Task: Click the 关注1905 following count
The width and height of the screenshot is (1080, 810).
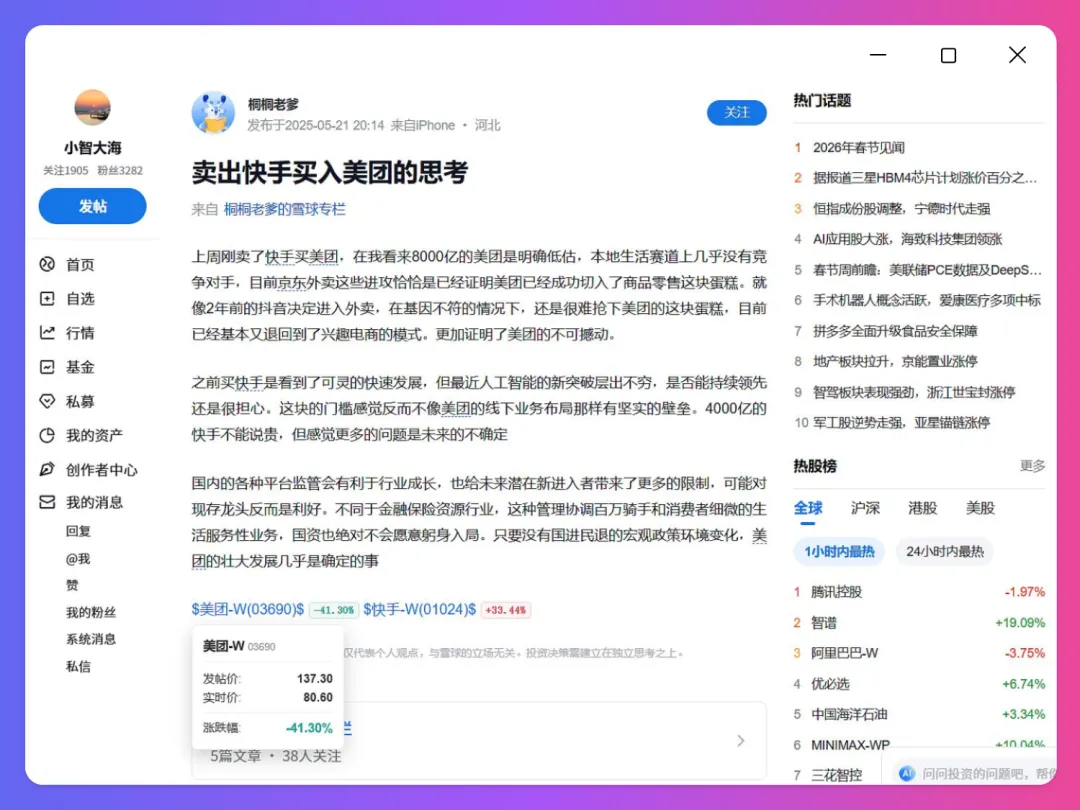Action: (65, 170)
